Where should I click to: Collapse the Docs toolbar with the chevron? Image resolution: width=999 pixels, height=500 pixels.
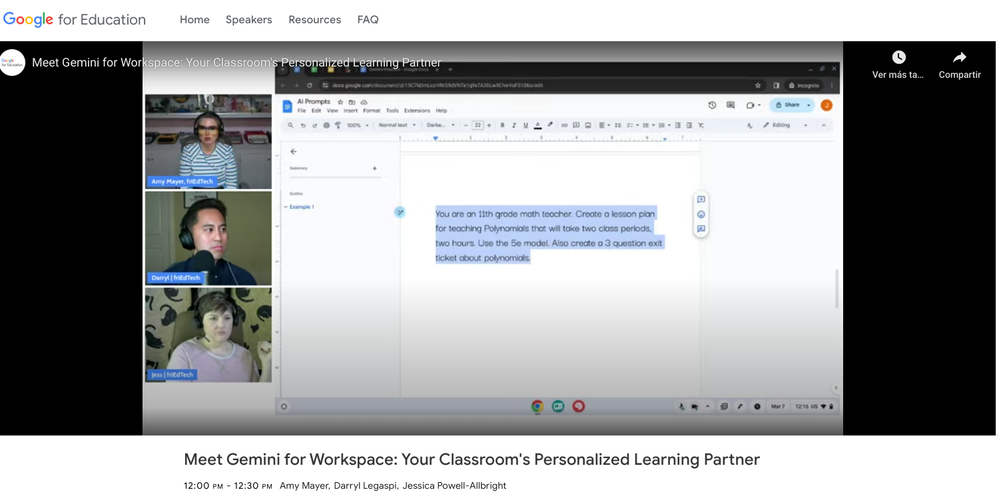[824, 125]
